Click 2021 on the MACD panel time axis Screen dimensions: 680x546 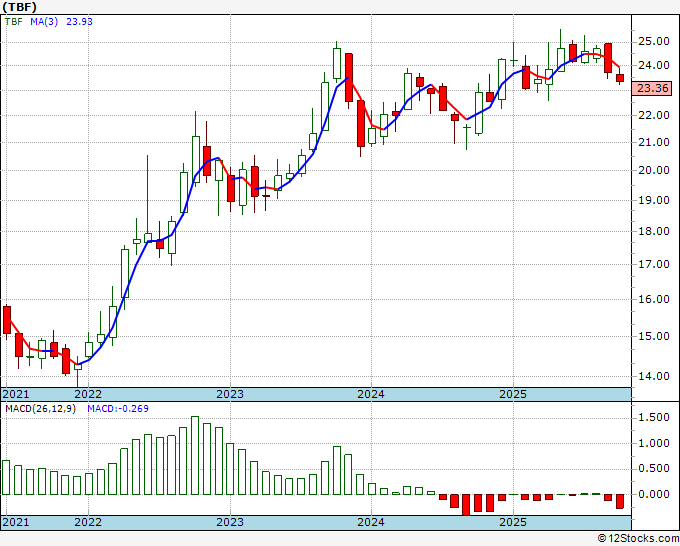tap(16, 522)
